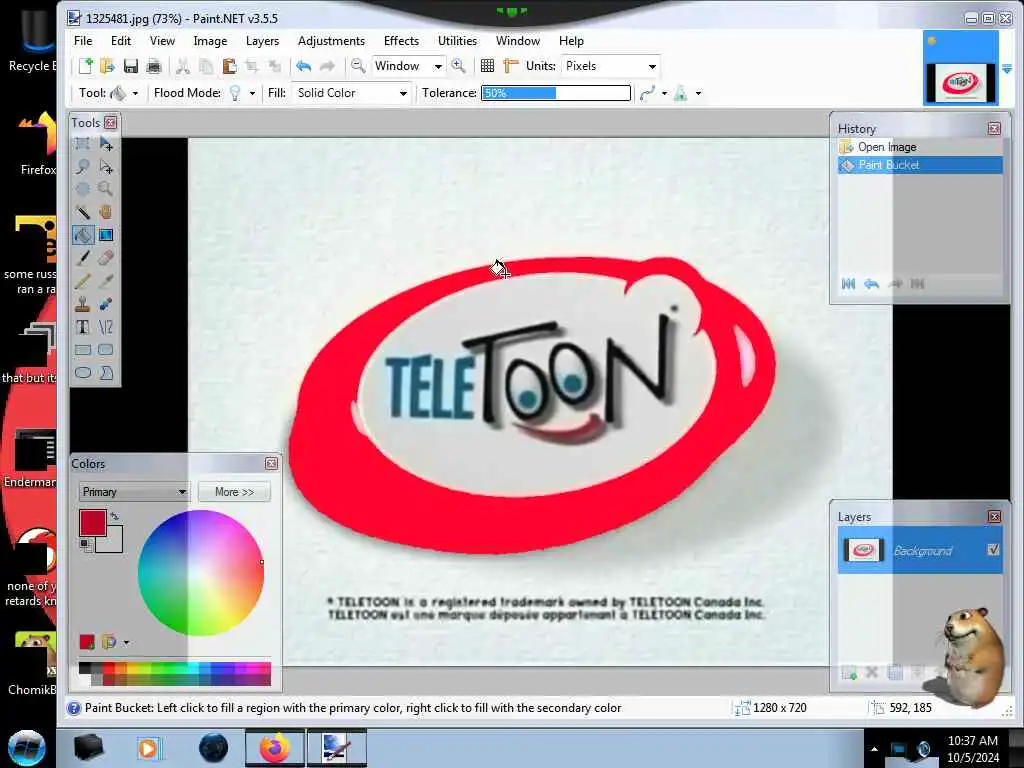The image size is (1024, 768).
Task: Toggle Background layer visibility checkbox
Action: 993,550
